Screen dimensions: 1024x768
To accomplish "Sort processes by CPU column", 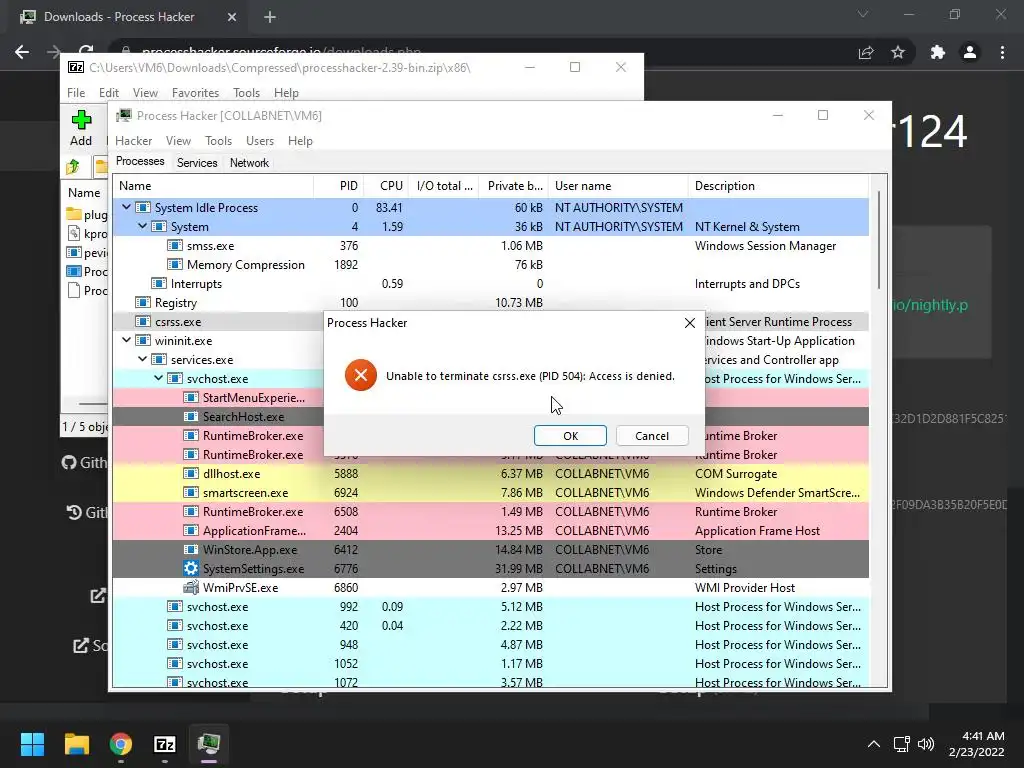I will coord(386,185).
